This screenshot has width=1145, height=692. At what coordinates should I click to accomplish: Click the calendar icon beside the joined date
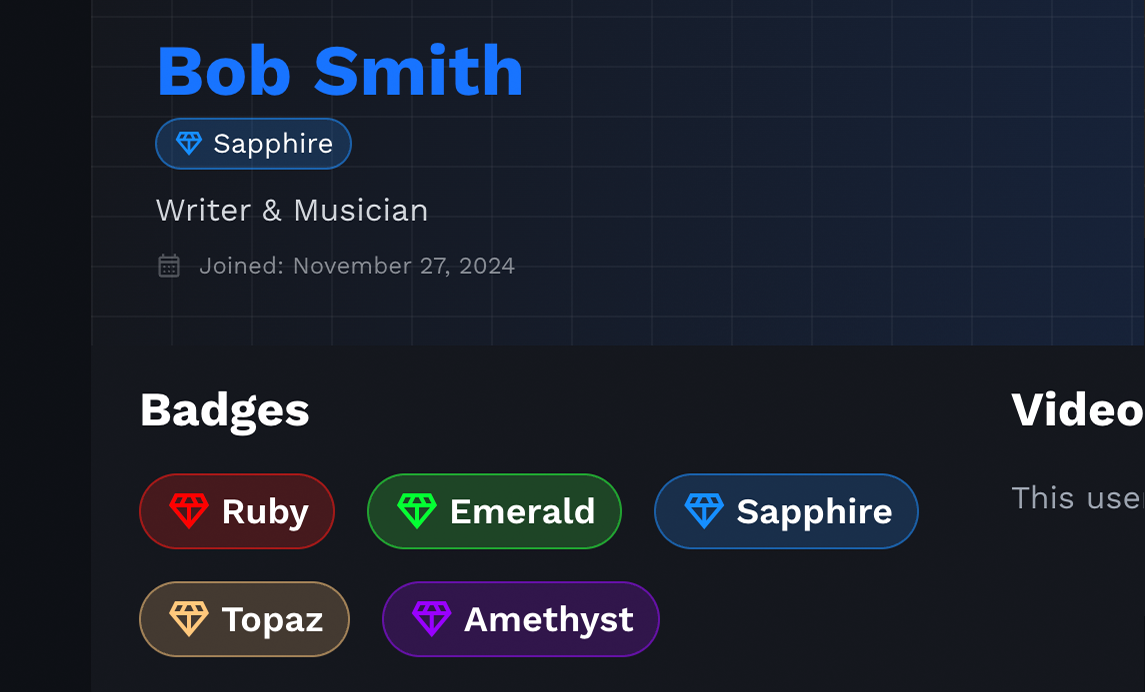(x=168, y=265)
